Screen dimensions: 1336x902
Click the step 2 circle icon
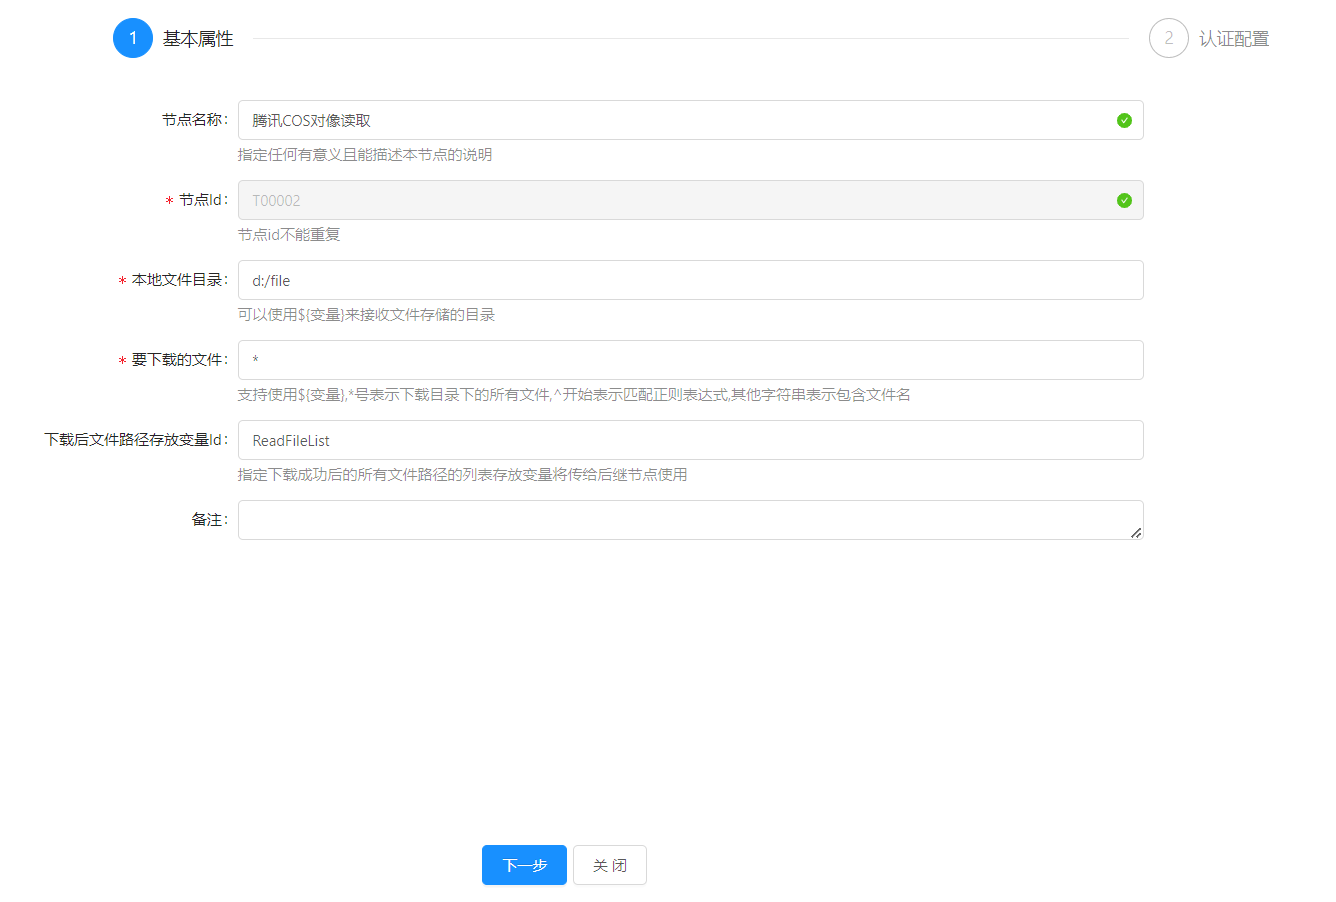point(1168,39)
